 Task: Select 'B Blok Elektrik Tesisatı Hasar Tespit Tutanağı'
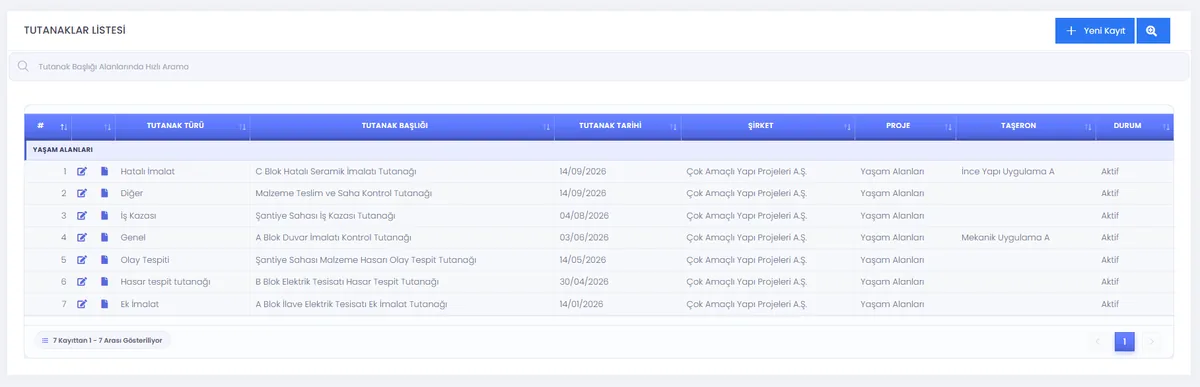coord(348,281)
